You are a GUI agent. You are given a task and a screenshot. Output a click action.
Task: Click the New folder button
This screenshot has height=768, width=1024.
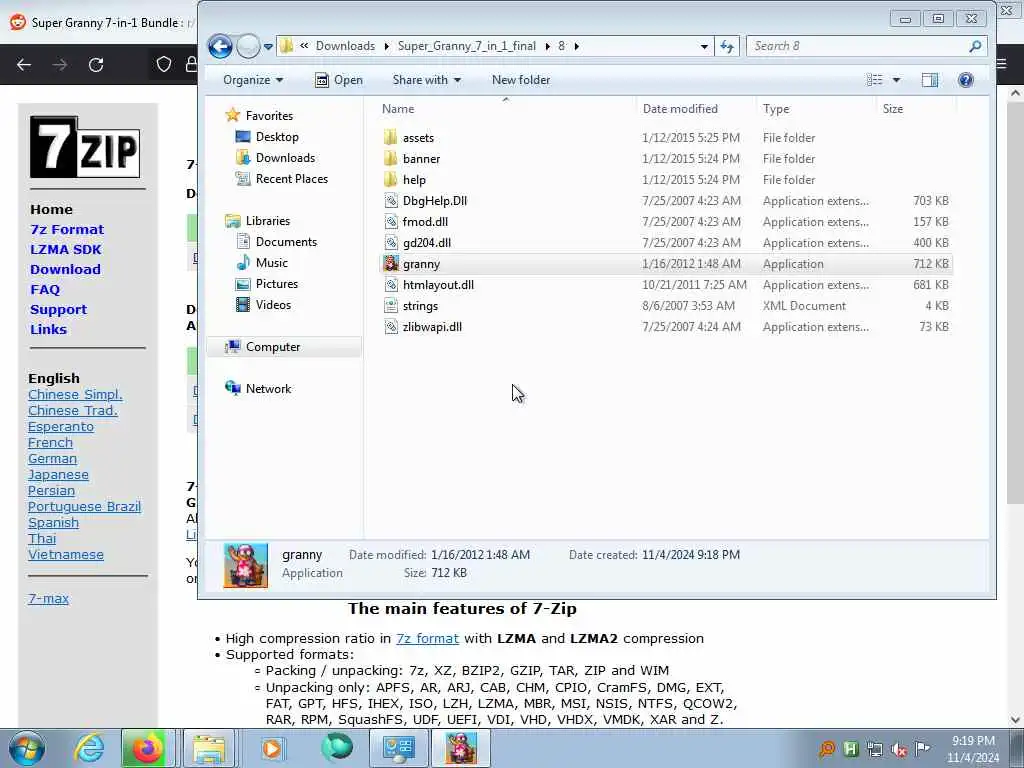point(520,80)
